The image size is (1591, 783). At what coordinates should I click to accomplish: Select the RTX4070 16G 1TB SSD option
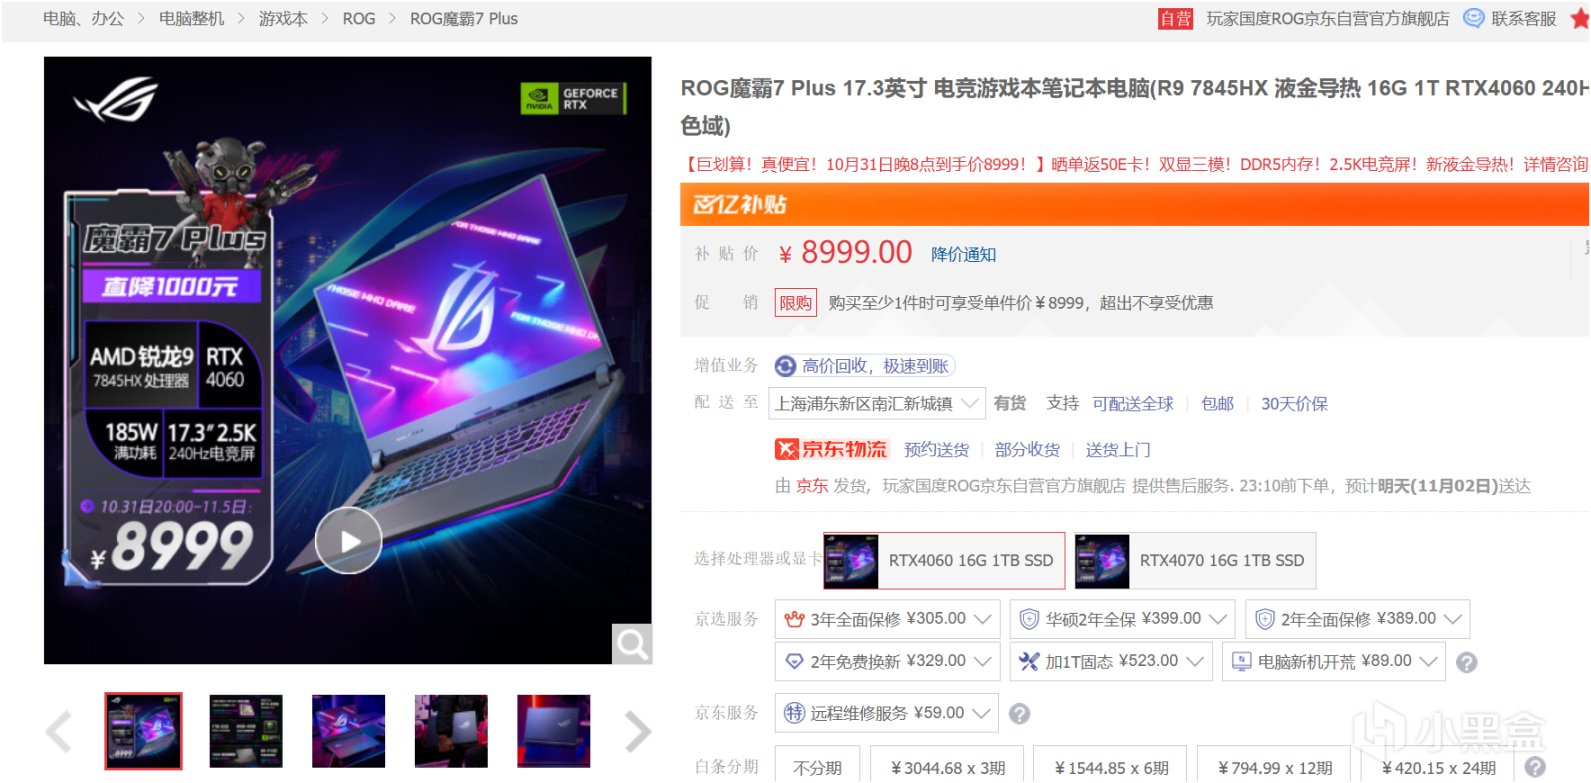tap(1195, 561)
